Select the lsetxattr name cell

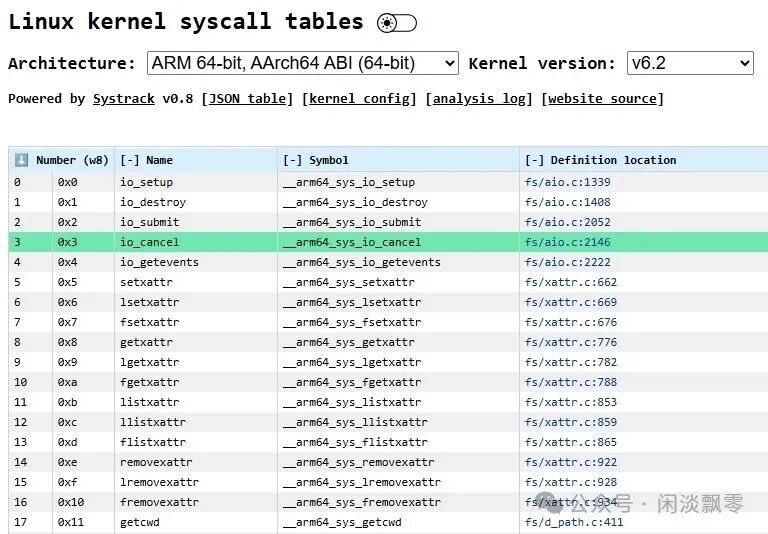click(196, 302)
